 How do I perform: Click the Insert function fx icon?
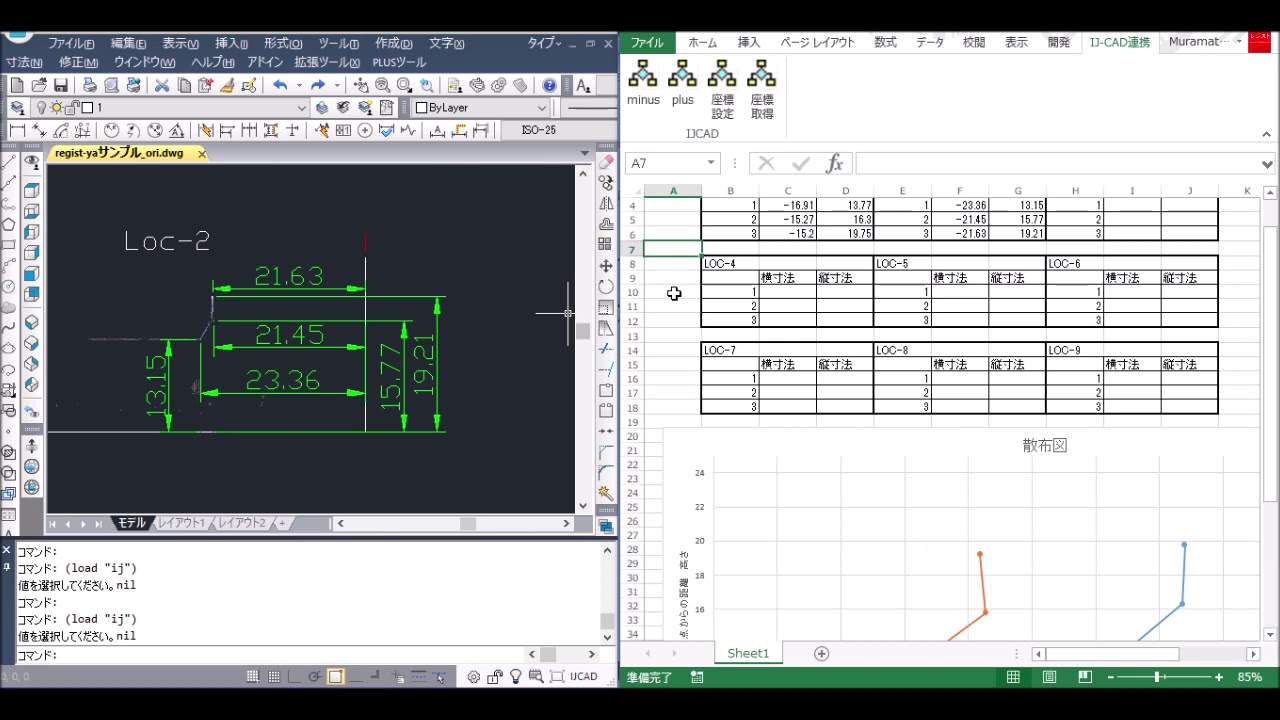tap(835, 163)
